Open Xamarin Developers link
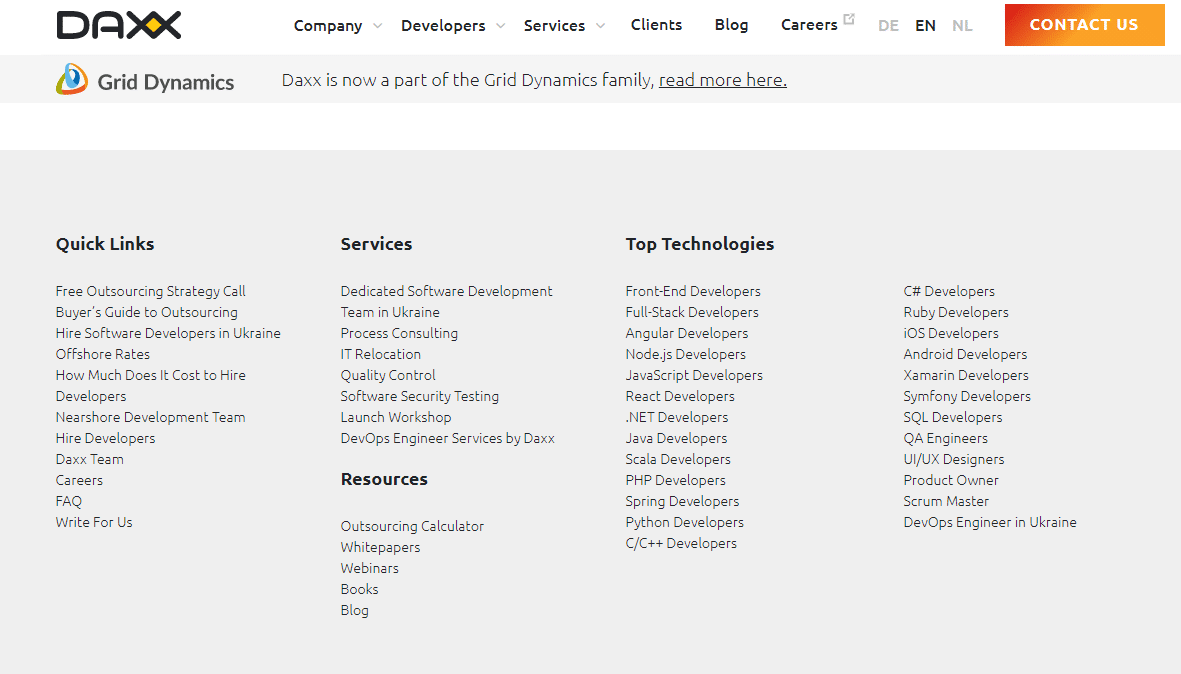The height and width of the screenshot is (674, 1181). coord(966,375)
